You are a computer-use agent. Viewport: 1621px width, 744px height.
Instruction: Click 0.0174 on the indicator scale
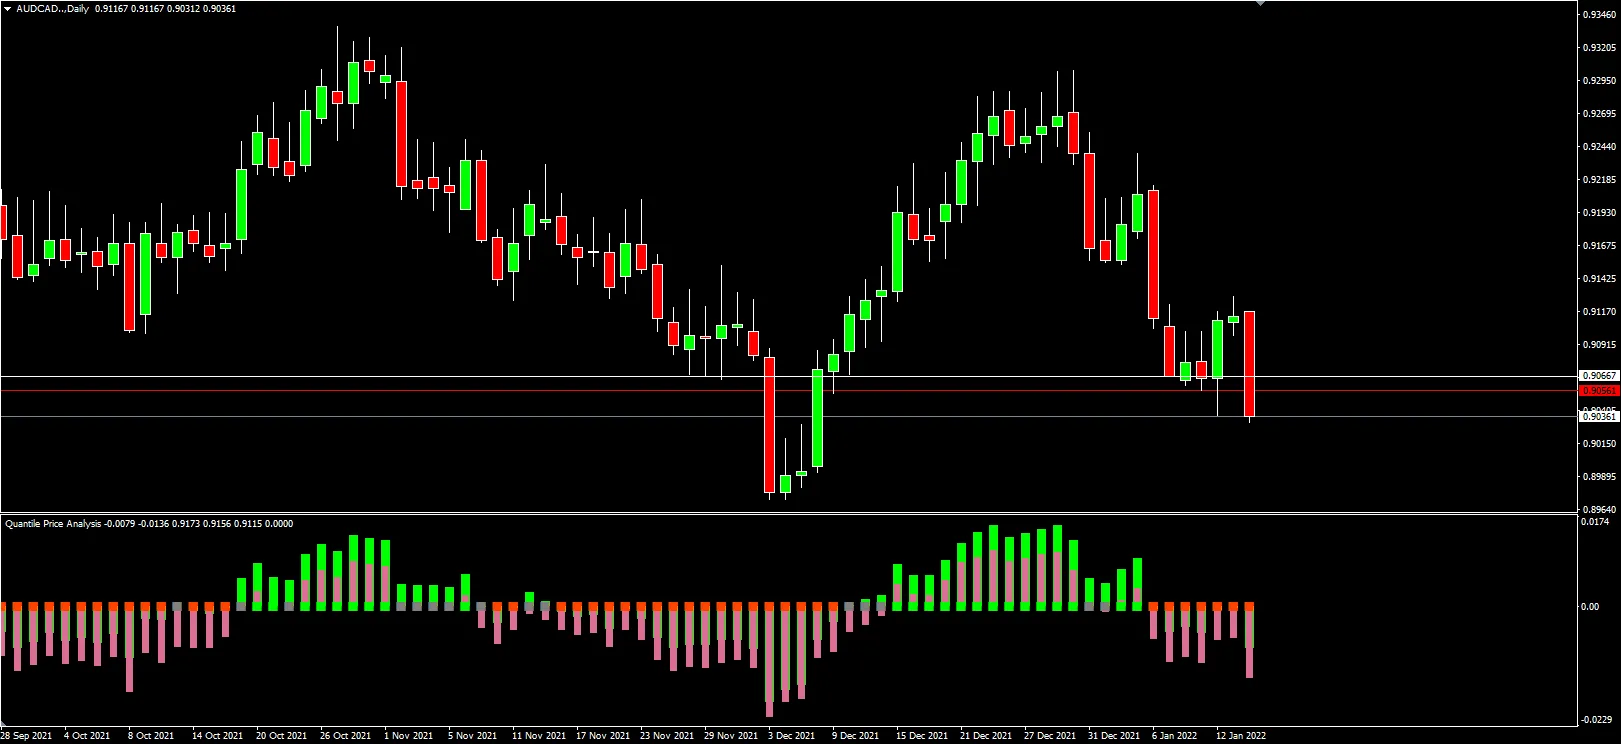[1597, 522]
